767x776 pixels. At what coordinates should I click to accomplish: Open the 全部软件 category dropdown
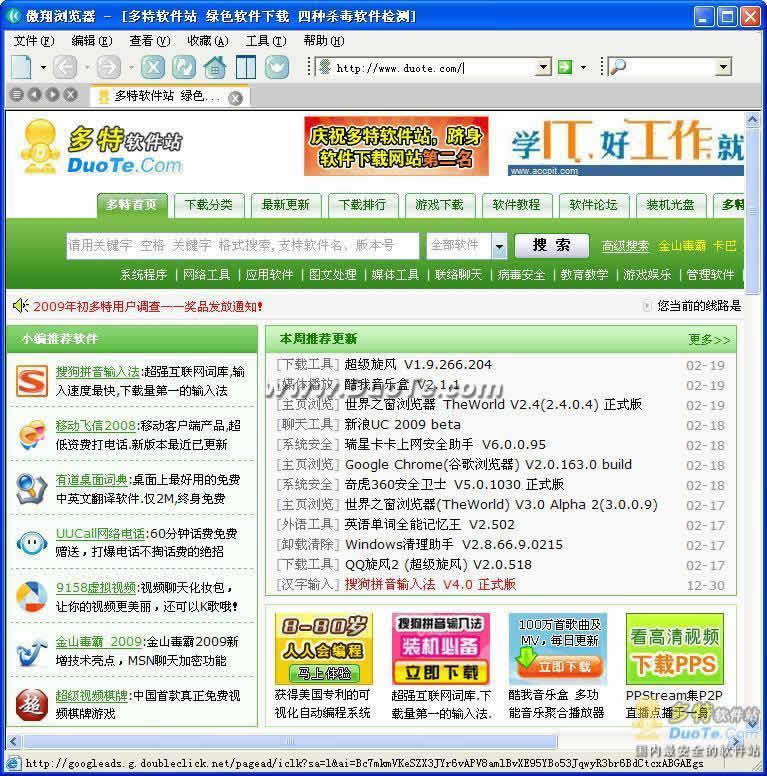(x=499, y=245)
